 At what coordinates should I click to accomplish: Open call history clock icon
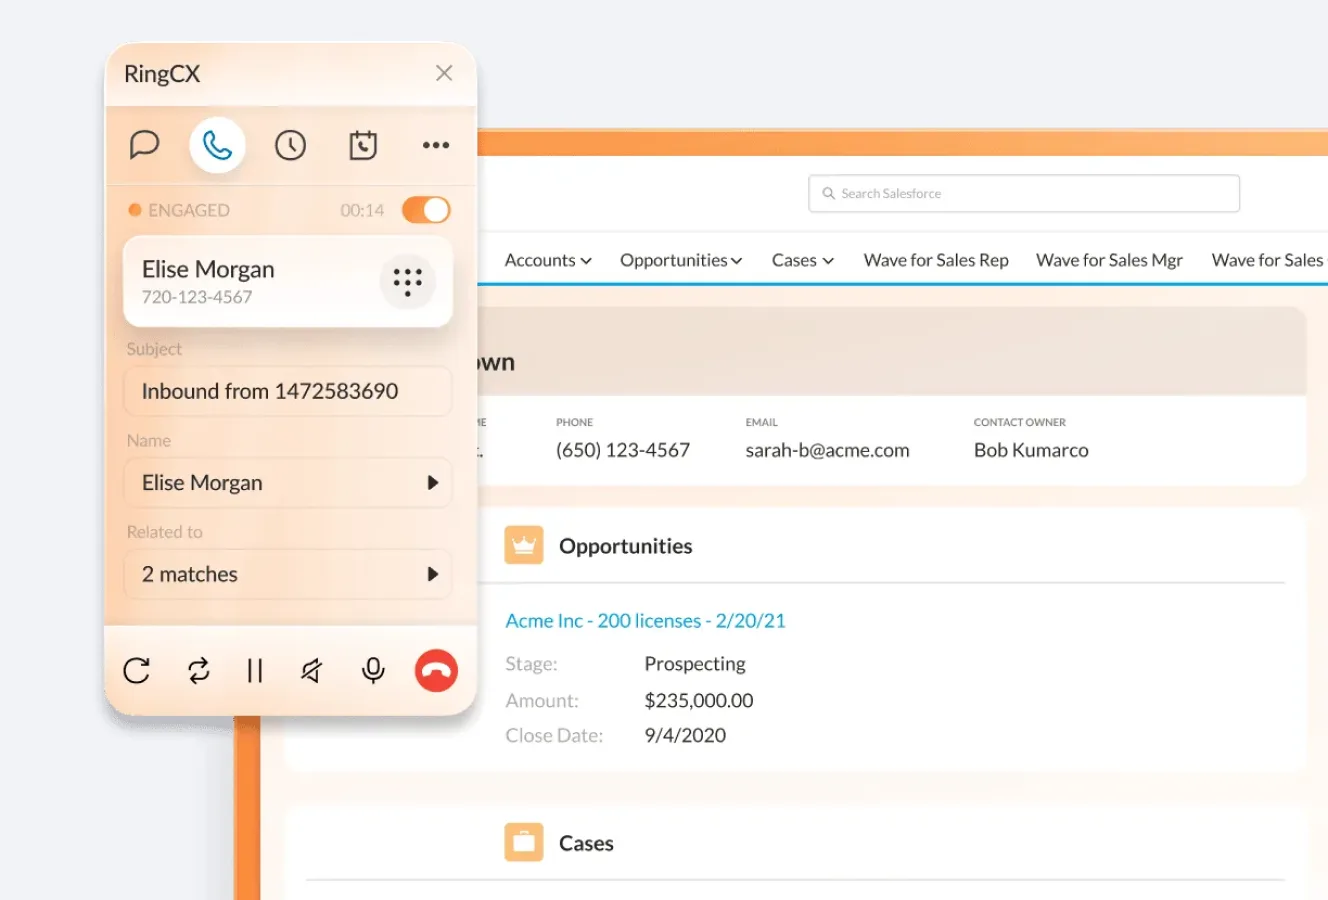pos(290,145)
